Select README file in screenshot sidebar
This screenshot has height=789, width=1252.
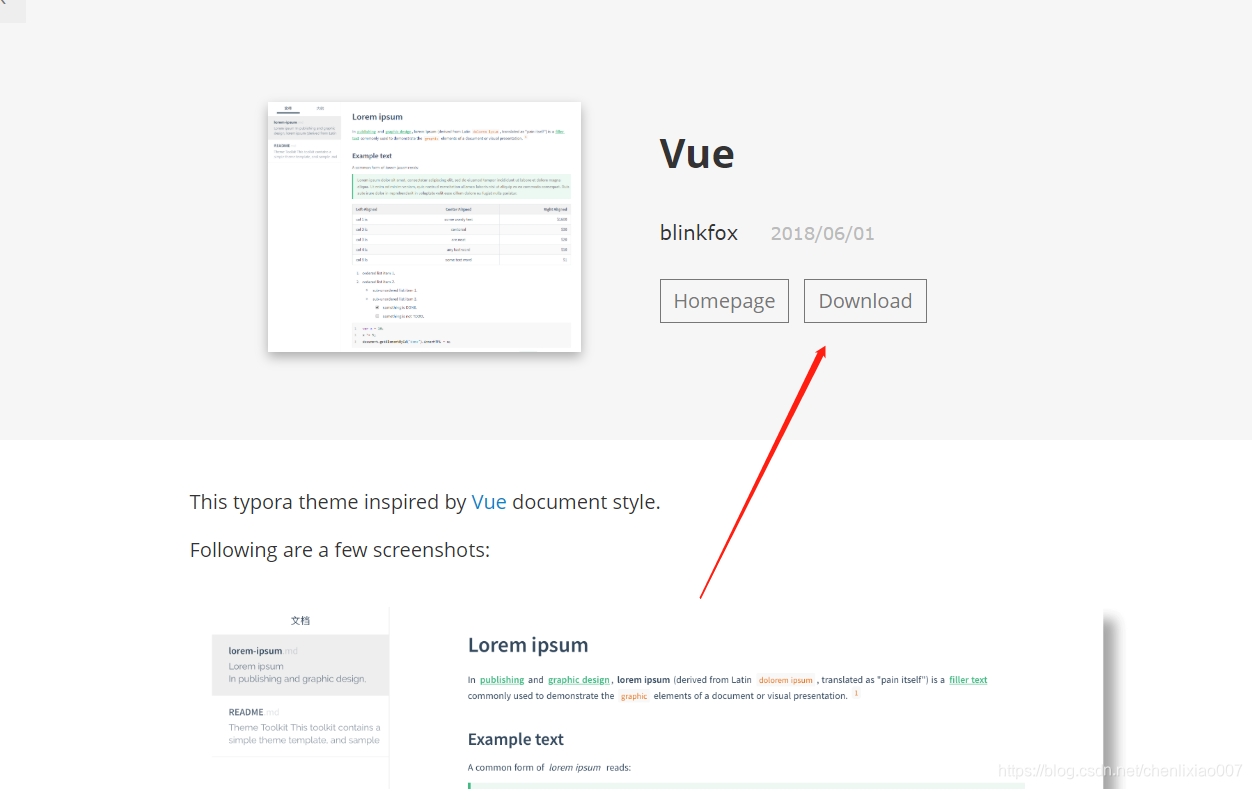(300, 727)
